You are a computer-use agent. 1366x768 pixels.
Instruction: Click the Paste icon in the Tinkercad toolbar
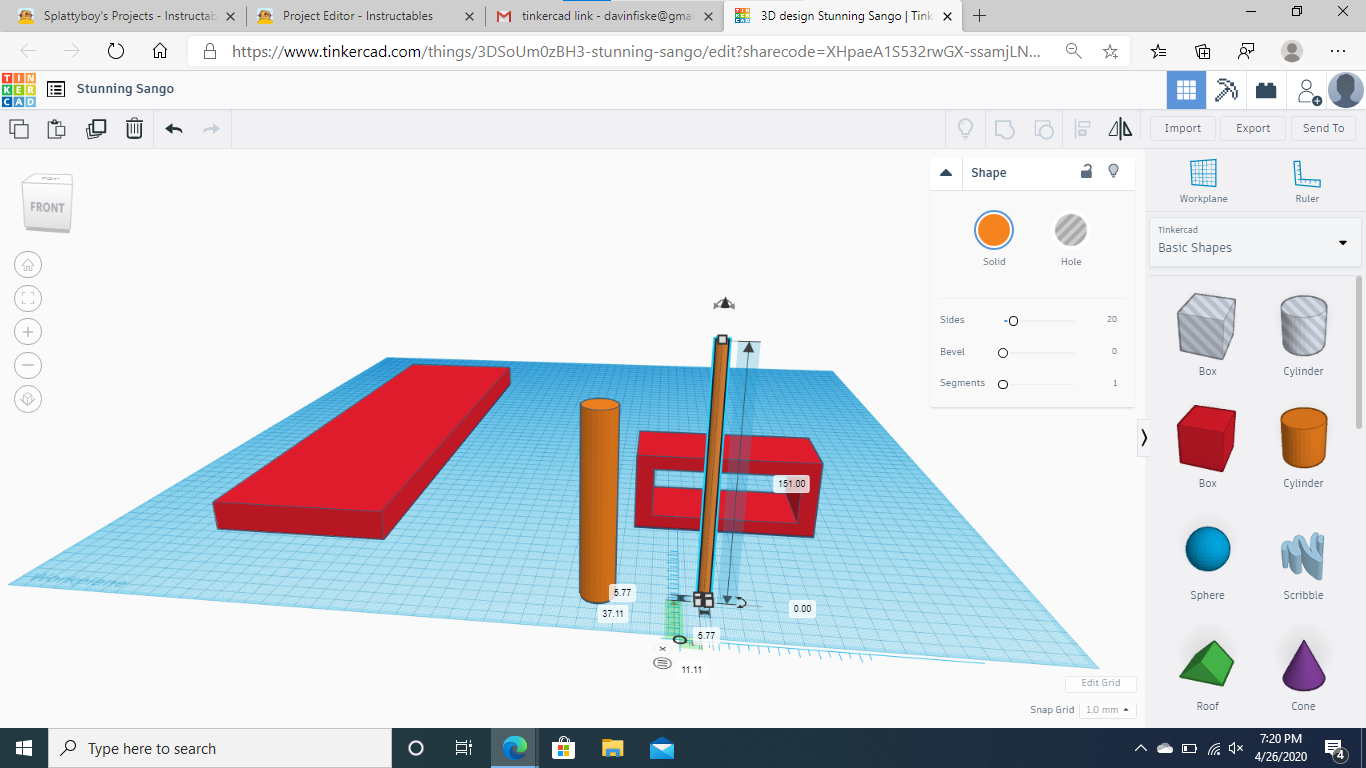(x=57, y=128)
